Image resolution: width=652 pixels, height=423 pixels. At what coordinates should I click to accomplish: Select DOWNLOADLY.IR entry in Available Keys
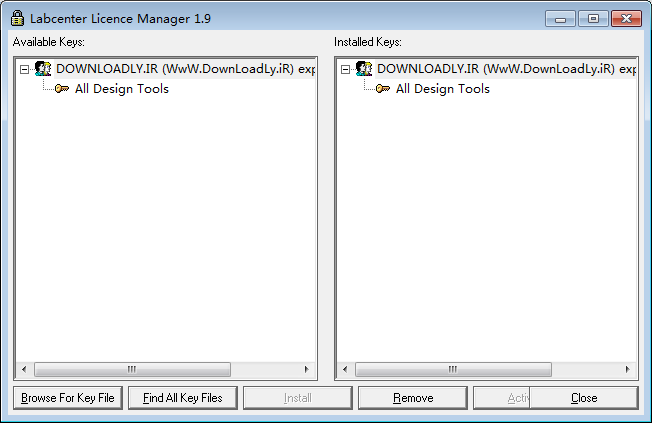185,69
